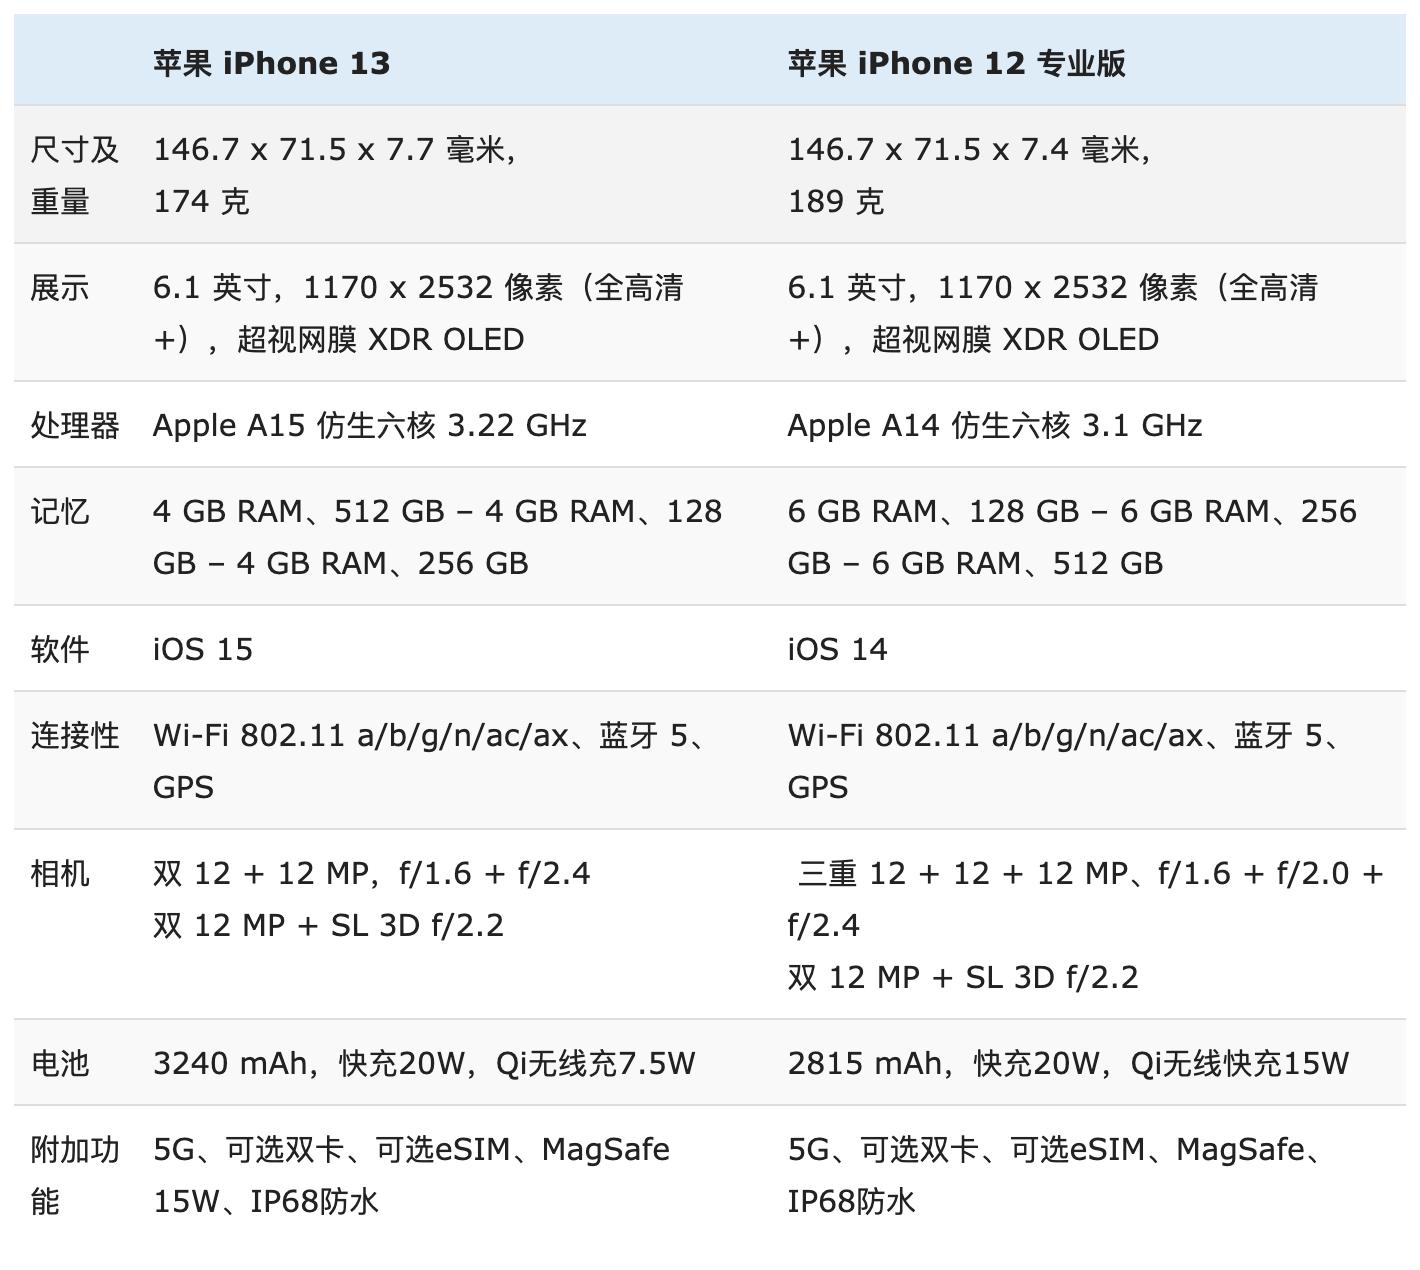Viewport: 1420px width, 1270px height.
Task: Click the Apple A15 仿生六核 3.22 GHz cell
Action: pyautogui.click(x=370, y=425)
